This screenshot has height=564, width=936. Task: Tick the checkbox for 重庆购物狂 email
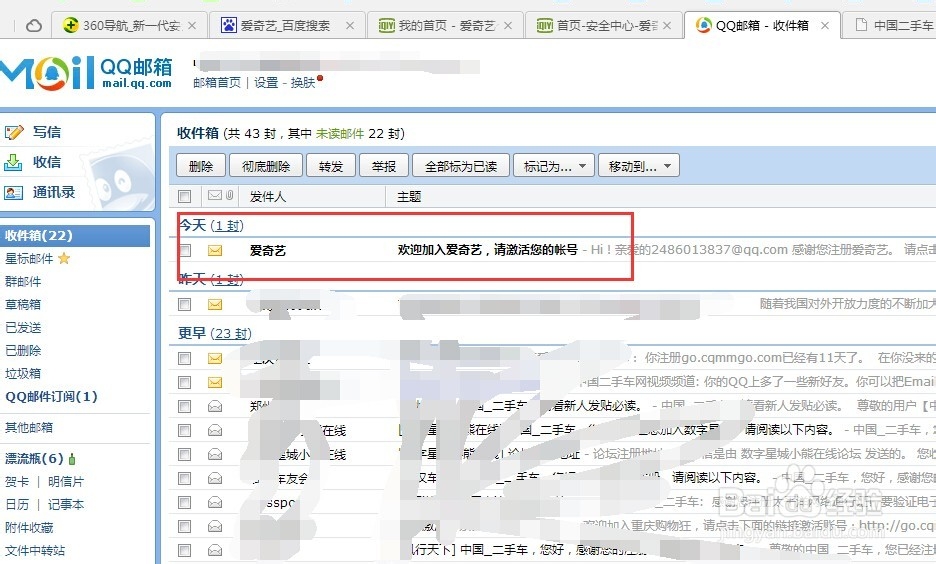184,526
